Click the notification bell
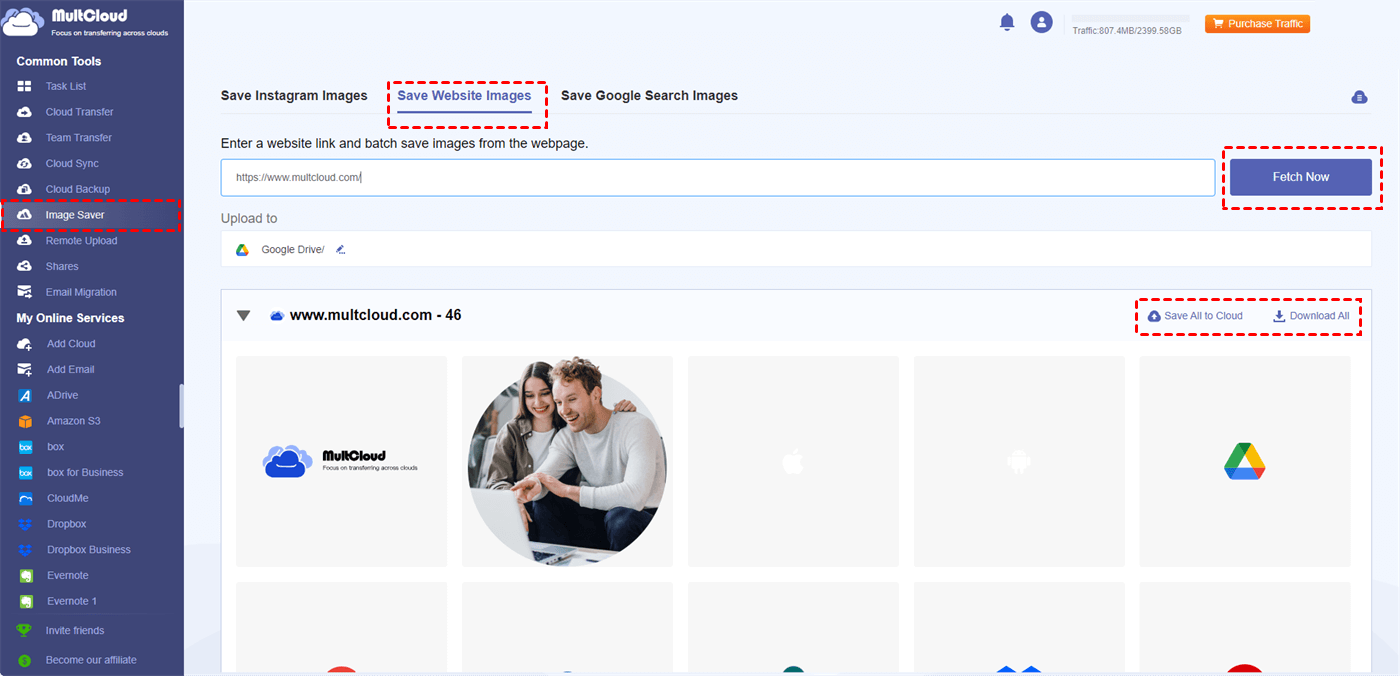 (x=1007, y=21)
